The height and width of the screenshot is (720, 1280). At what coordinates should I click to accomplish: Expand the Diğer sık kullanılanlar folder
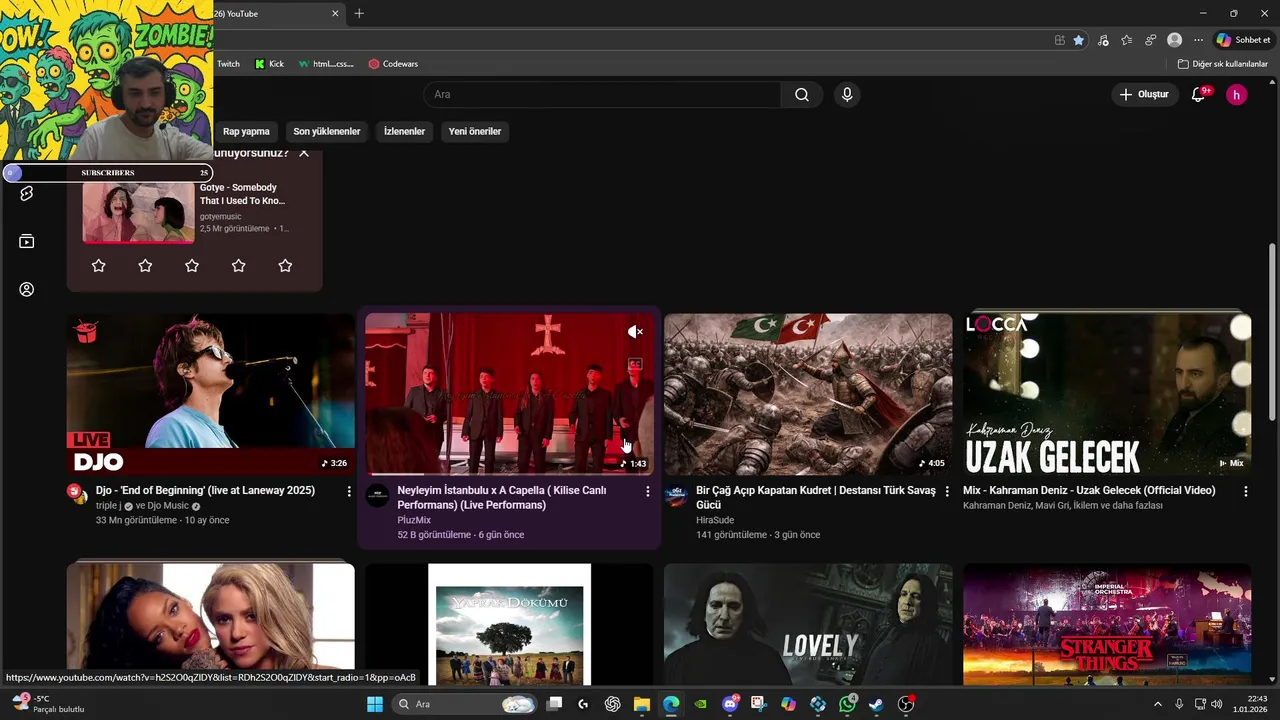1222,63
